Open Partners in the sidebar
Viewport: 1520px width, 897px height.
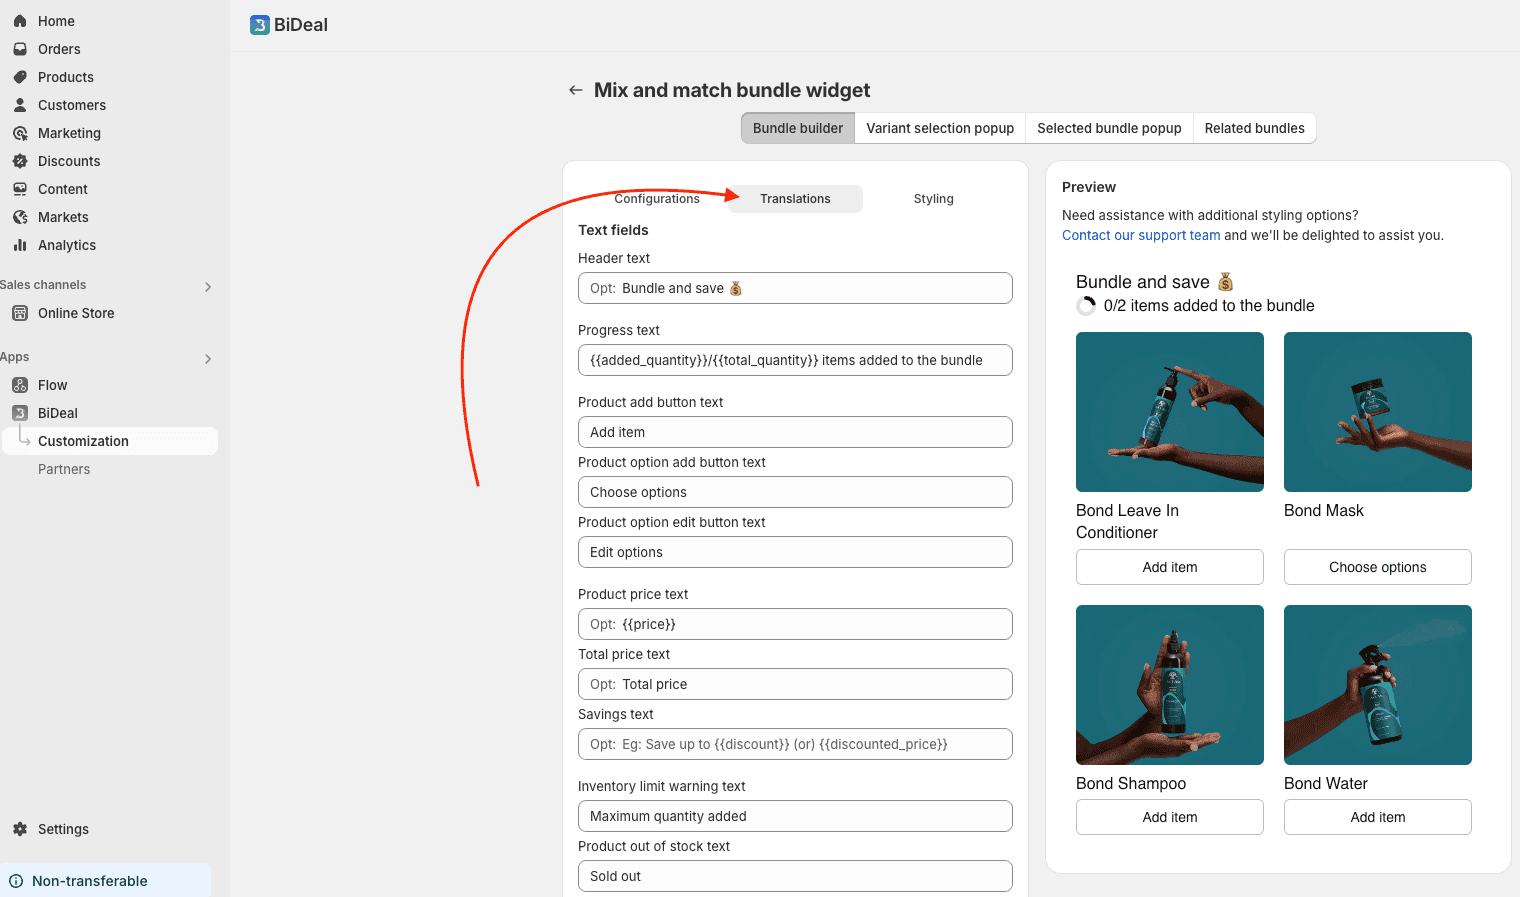(64, 469)
